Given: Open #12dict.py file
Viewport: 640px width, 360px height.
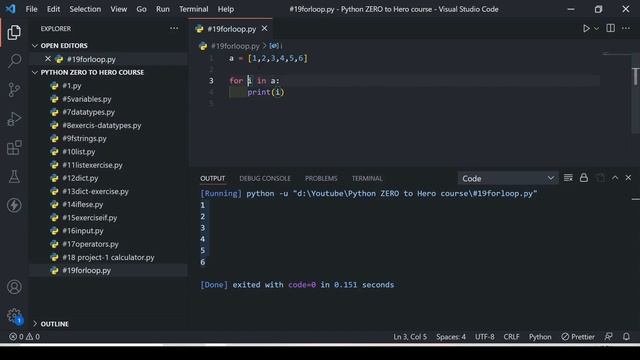Looking at the screenshot, I should (x=108, y=178).
